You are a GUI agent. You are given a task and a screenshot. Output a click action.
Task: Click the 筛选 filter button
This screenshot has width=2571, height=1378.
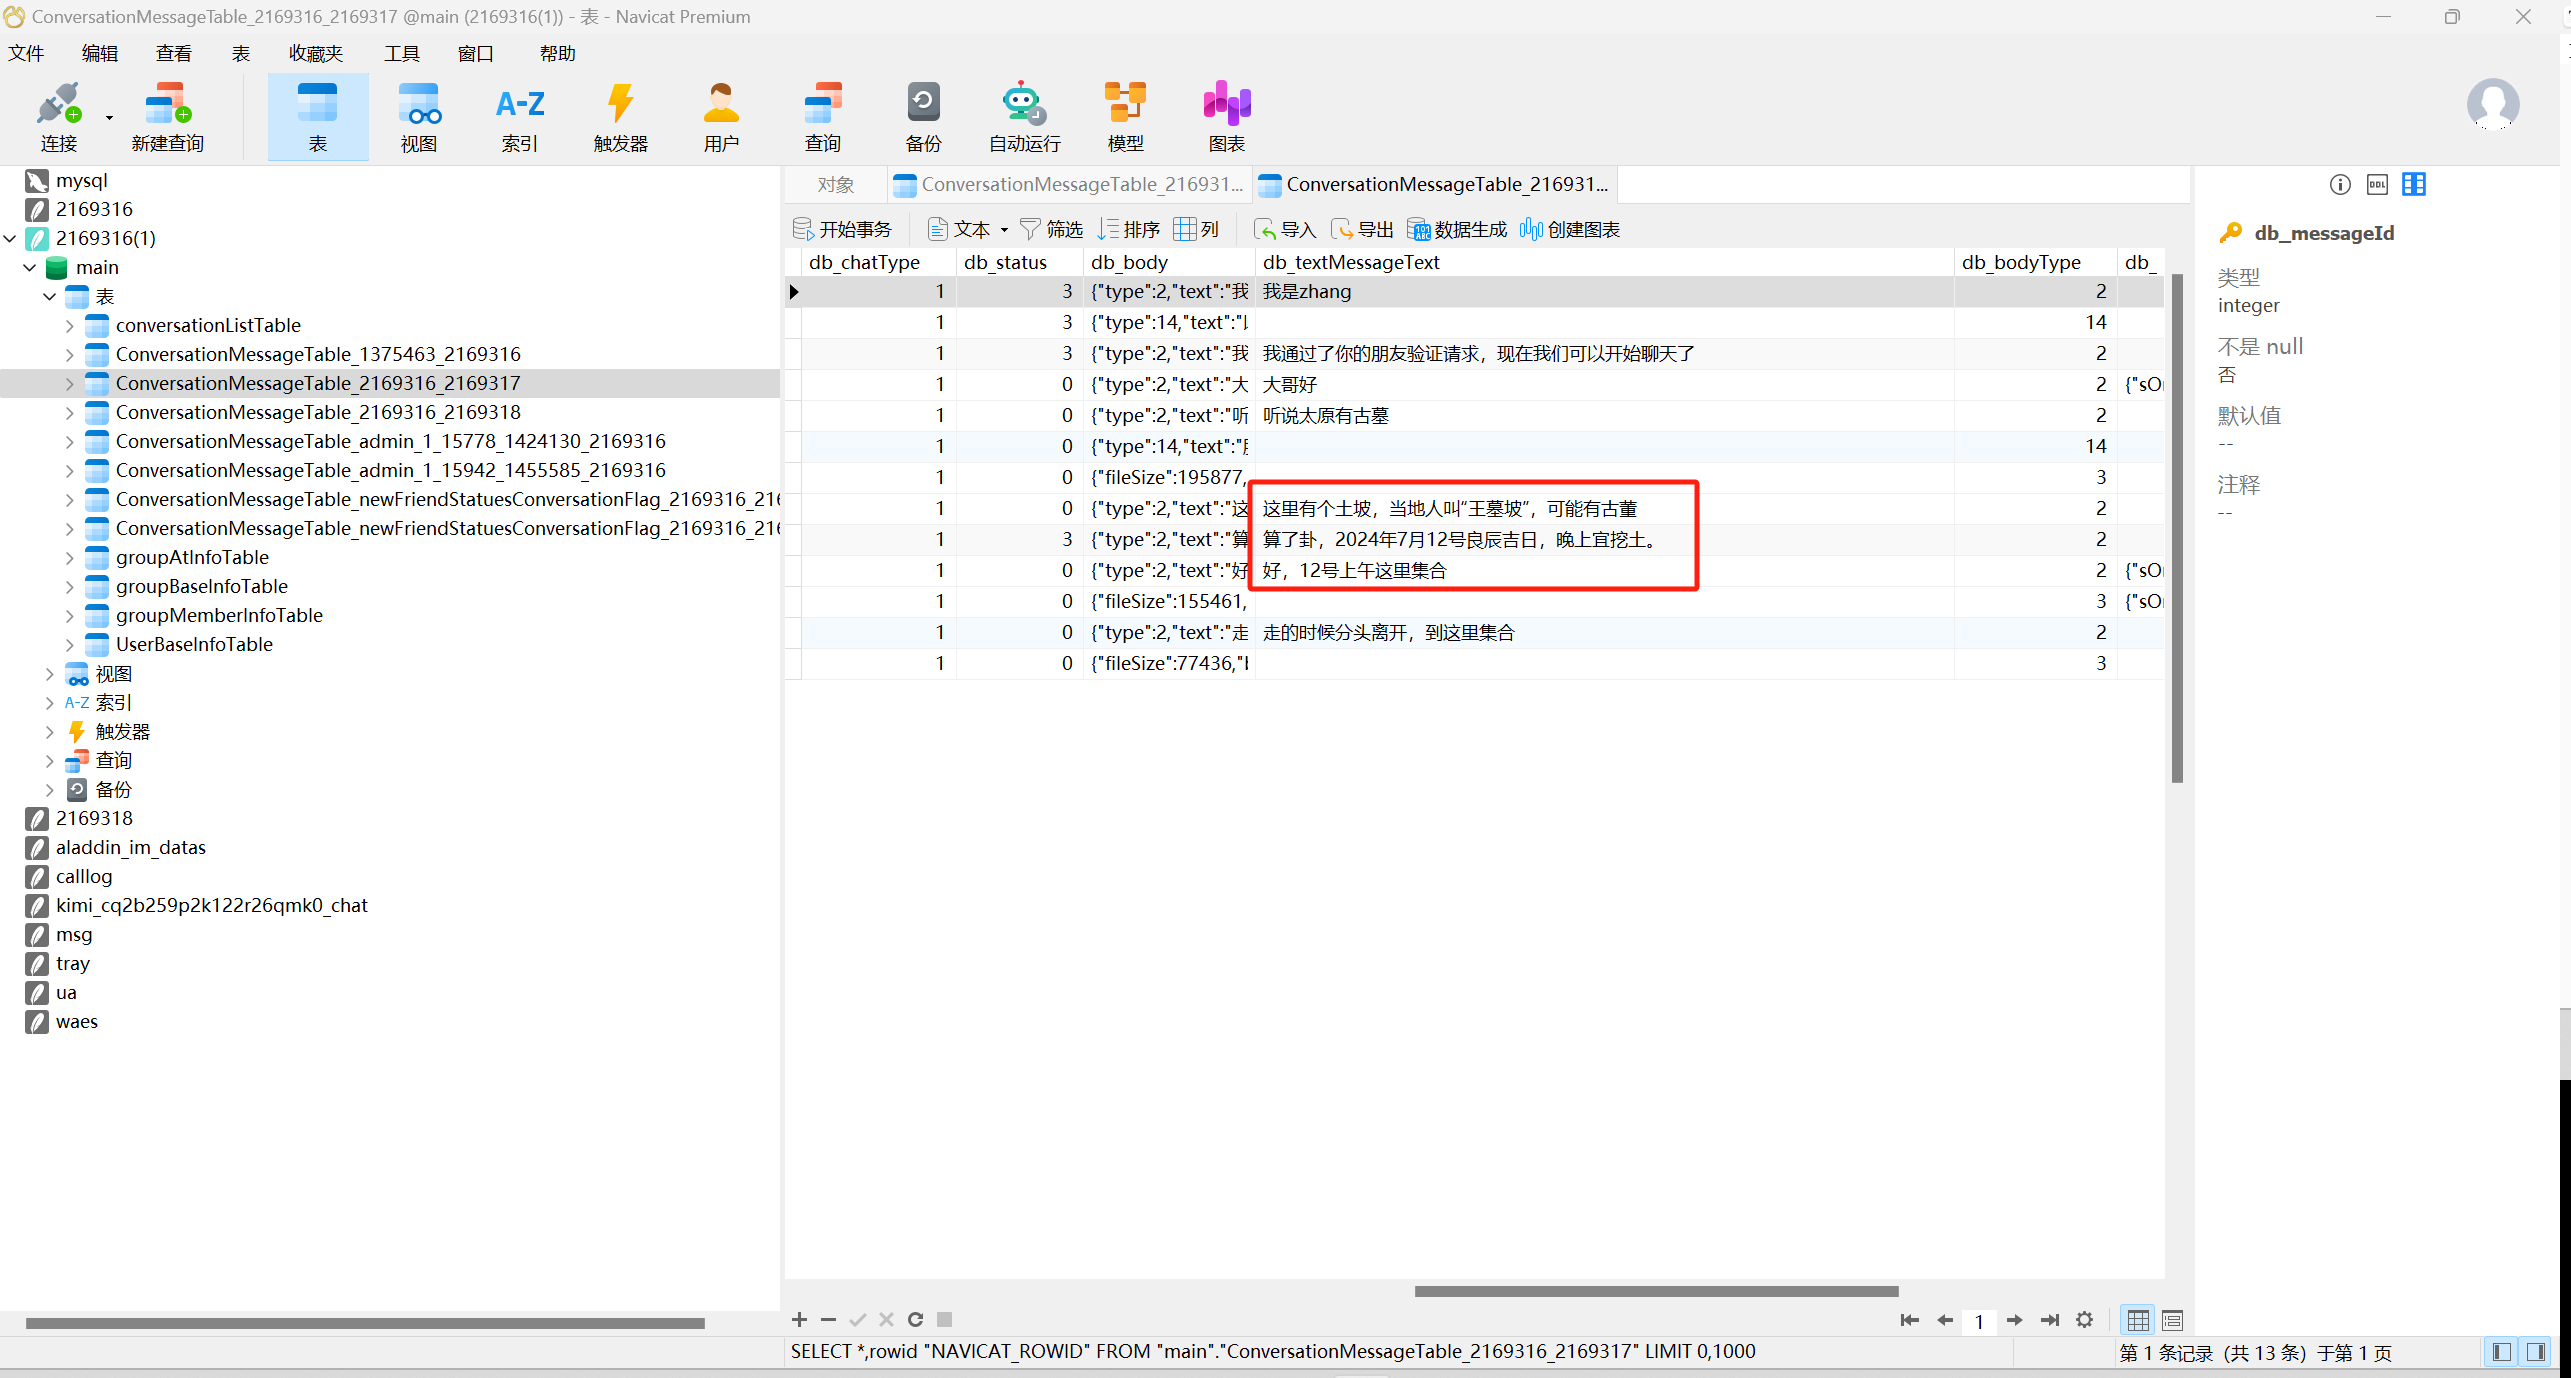1052,230
